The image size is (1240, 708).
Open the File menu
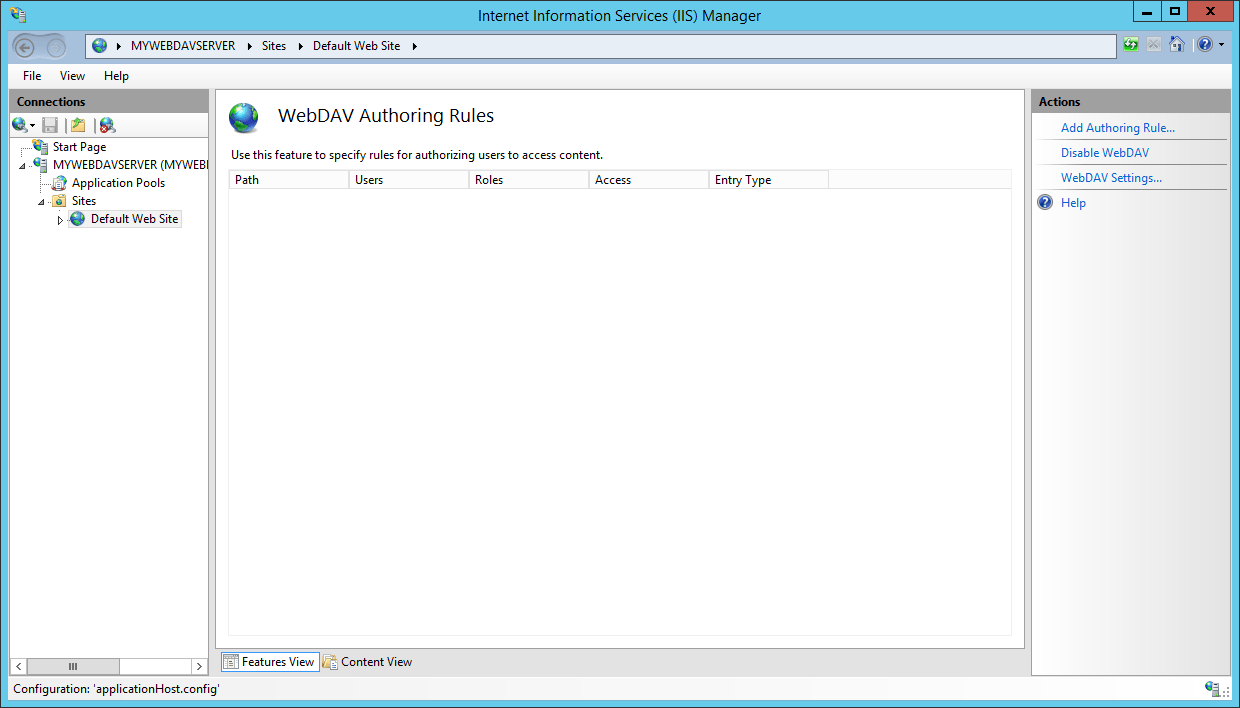[x=32, y=76]
